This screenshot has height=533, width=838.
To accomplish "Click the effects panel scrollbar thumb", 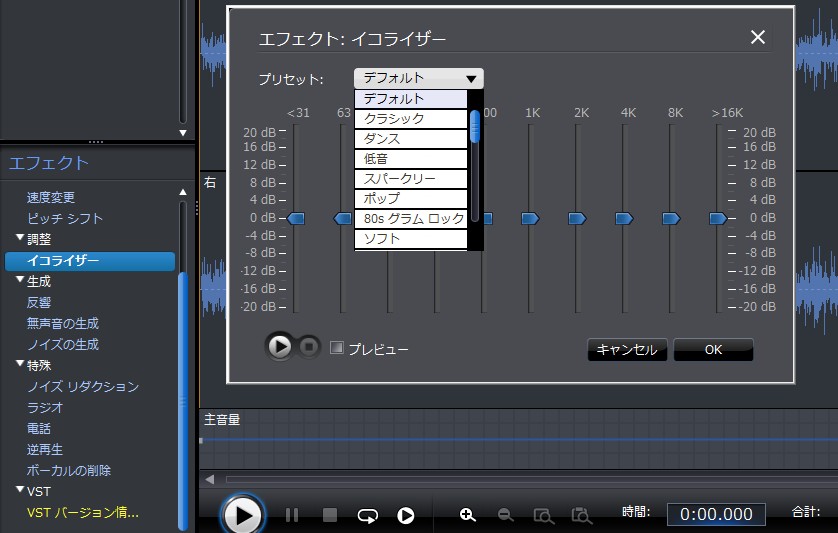I will click(183, 401).
